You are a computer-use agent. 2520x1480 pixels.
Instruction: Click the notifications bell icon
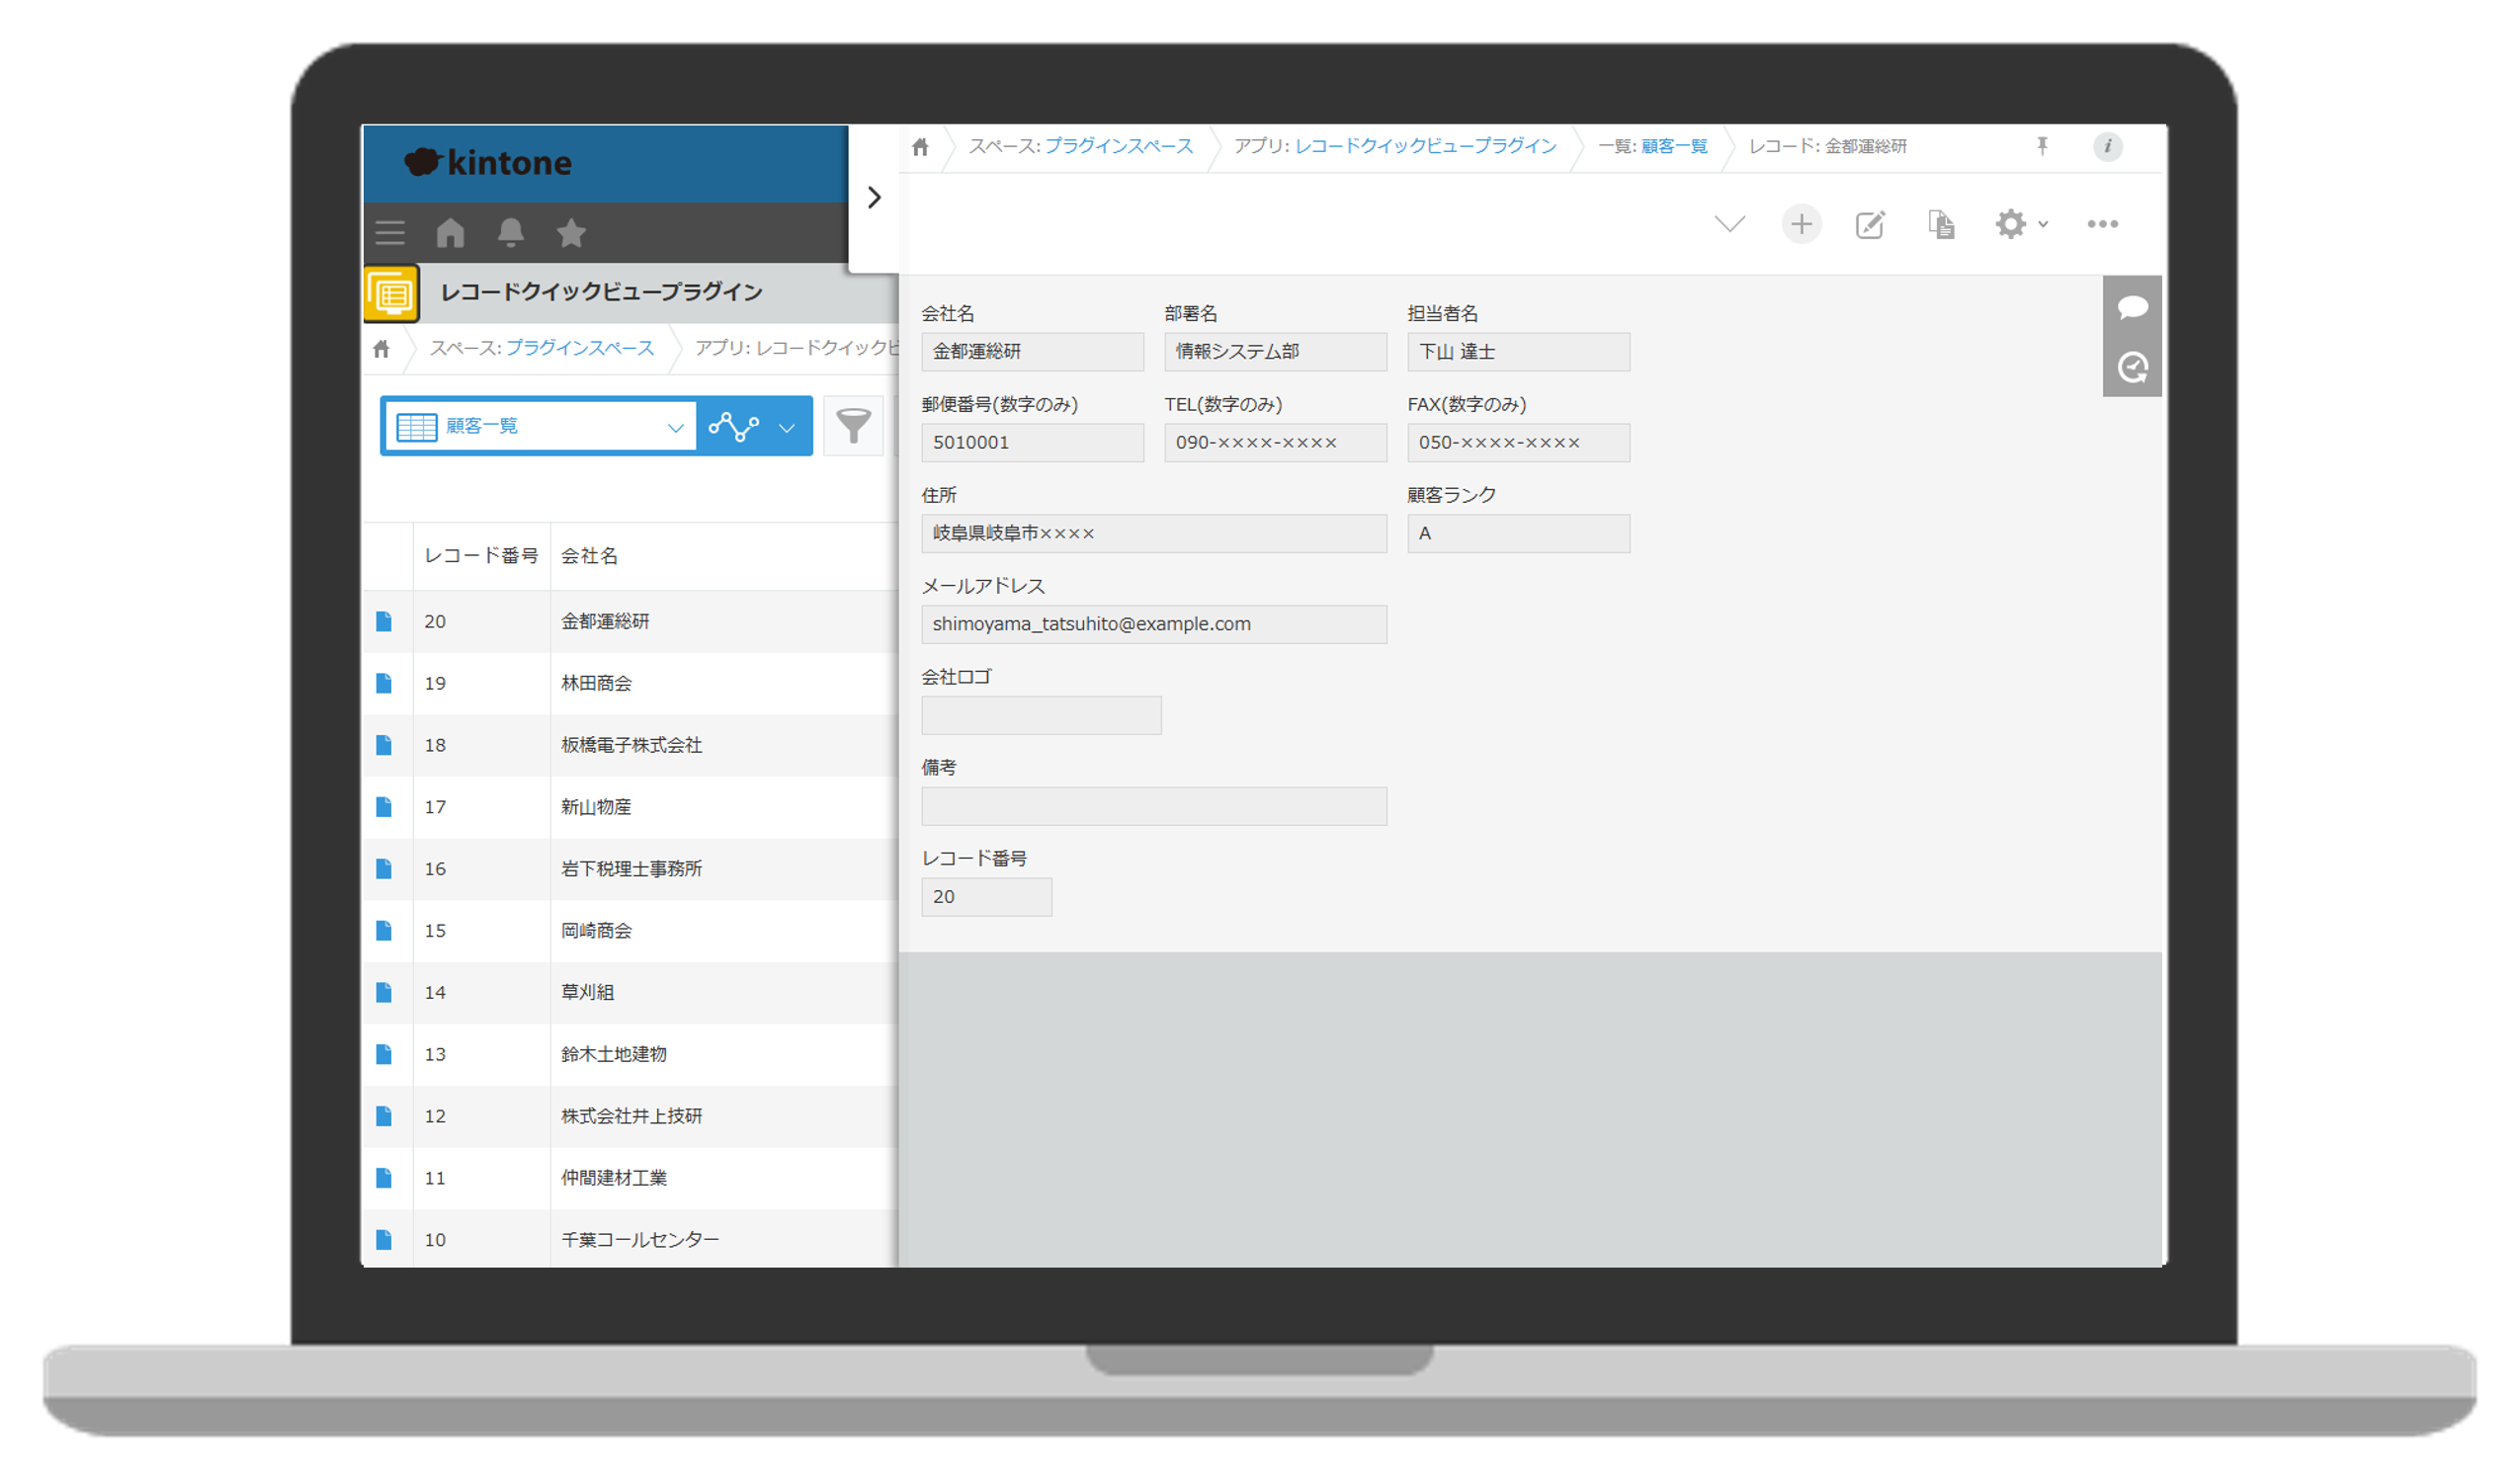coord(511,233)
